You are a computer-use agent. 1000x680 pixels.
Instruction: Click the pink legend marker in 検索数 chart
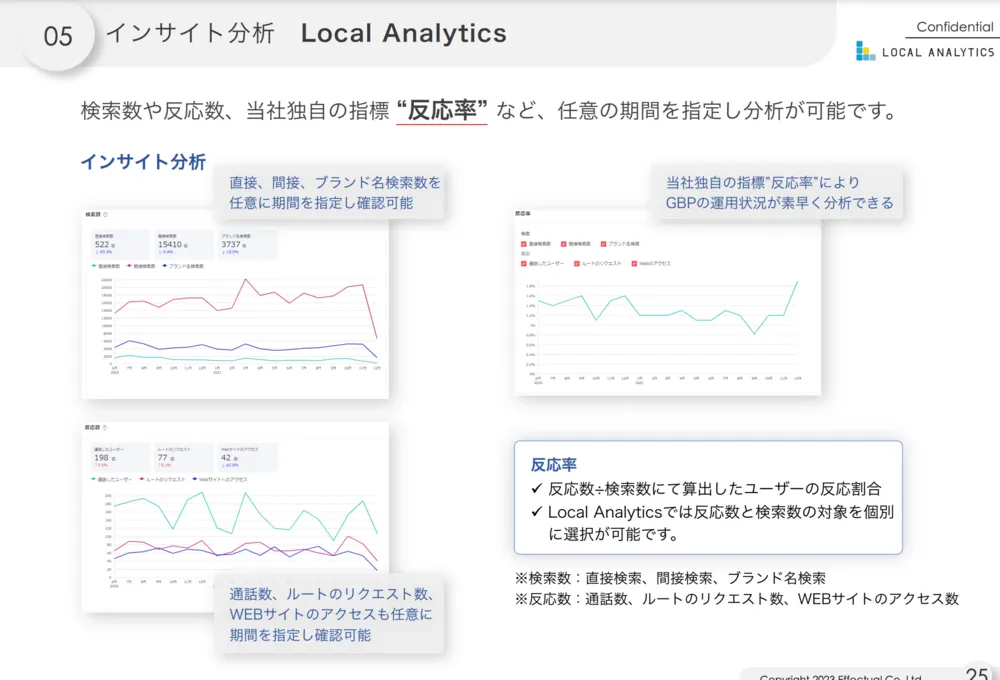click(x=129, y=266)
